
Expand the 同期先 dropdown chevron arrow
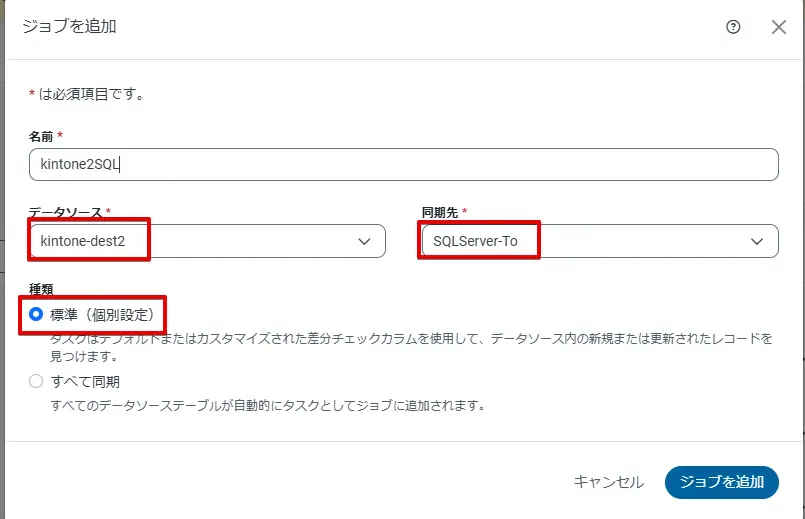758,241
